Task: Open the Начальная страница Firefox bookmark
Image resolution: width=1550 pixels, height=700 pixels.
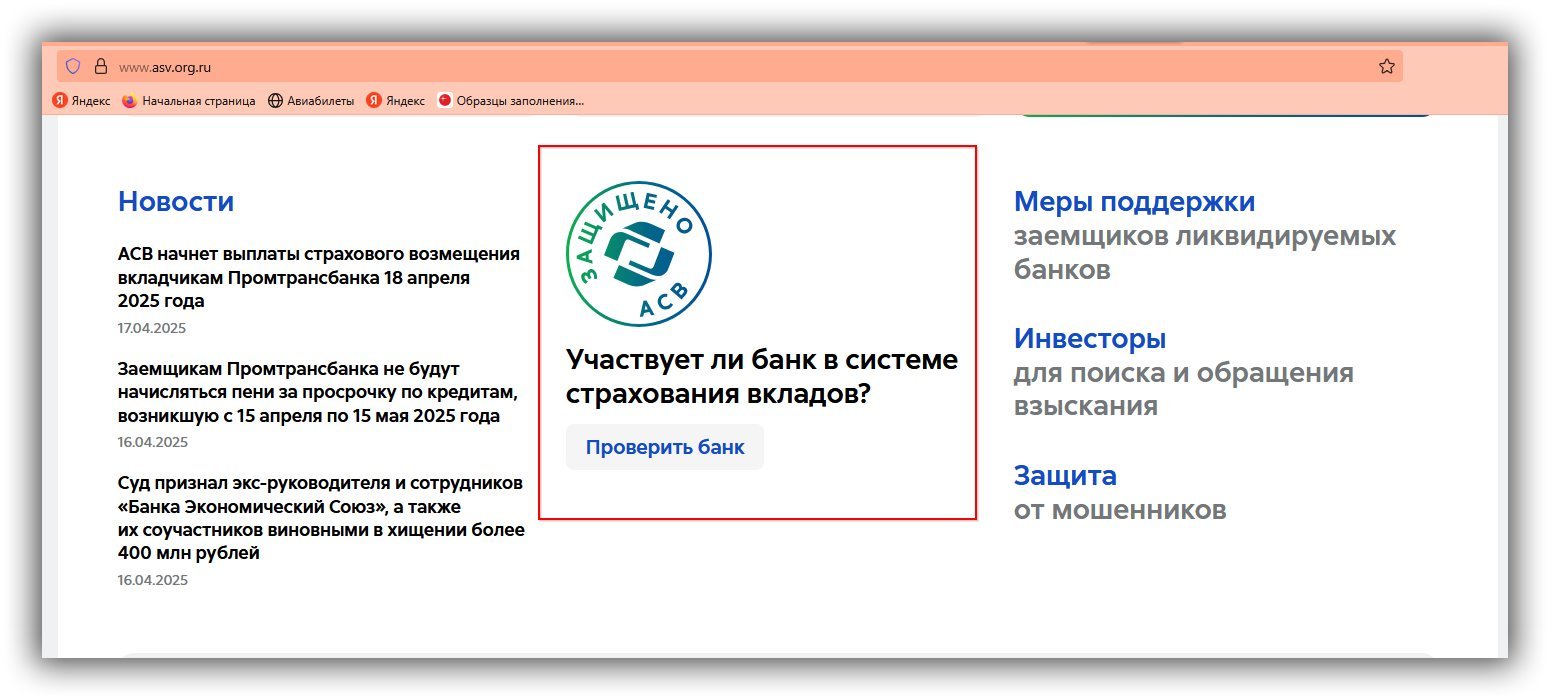Action: point(189,101)
